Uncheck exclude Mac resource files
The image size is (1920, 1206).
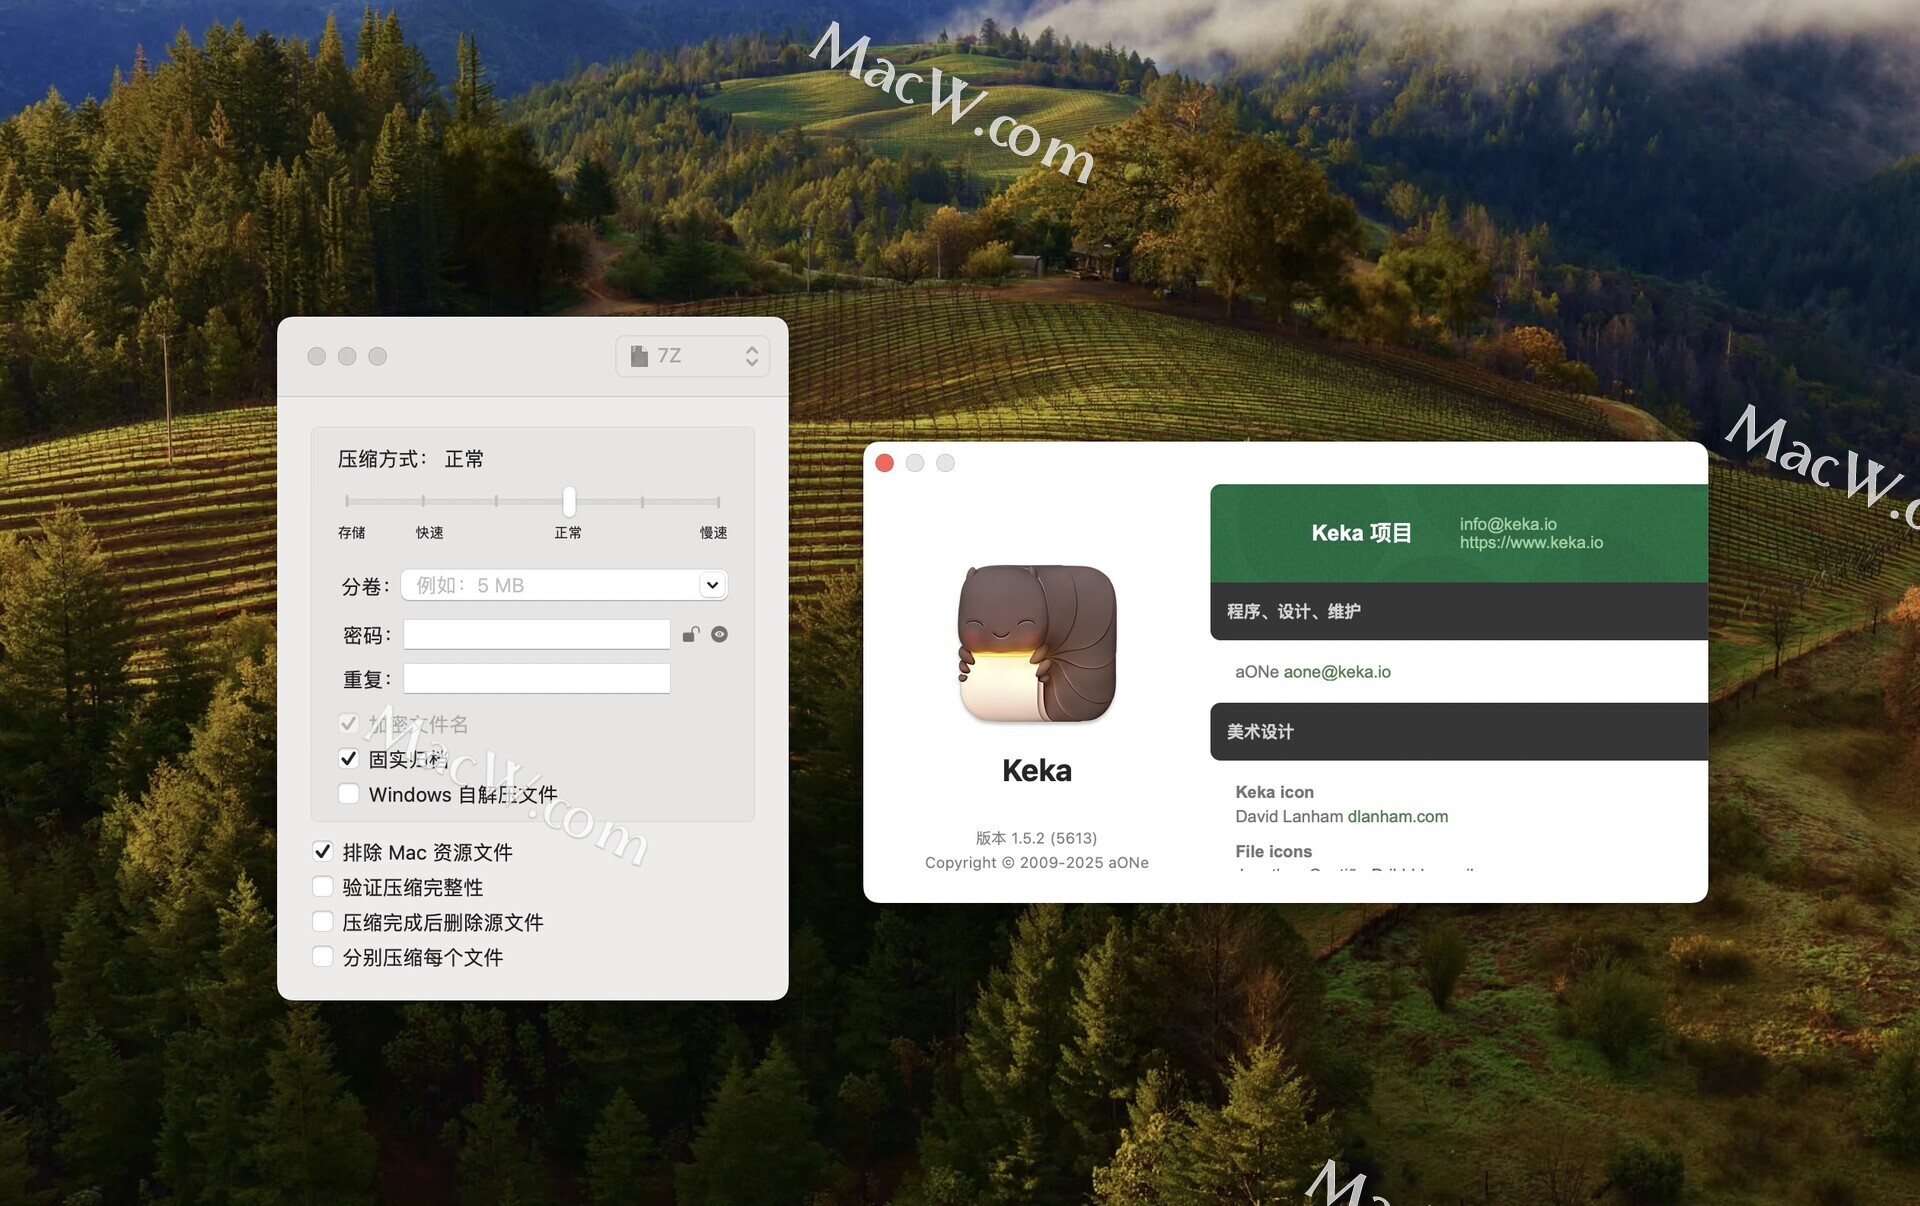tap(323, 851)
